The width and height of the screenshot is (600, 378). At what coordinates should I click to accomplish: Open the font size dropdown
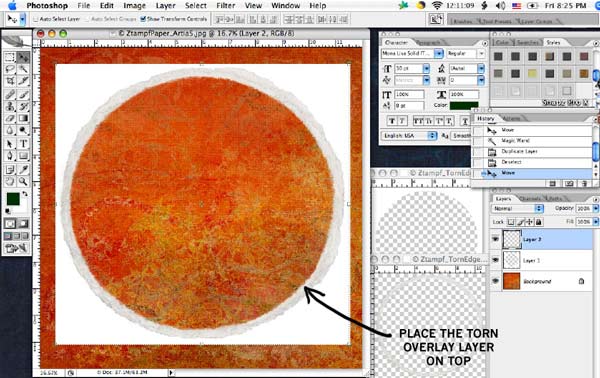[x=426, y=68]
